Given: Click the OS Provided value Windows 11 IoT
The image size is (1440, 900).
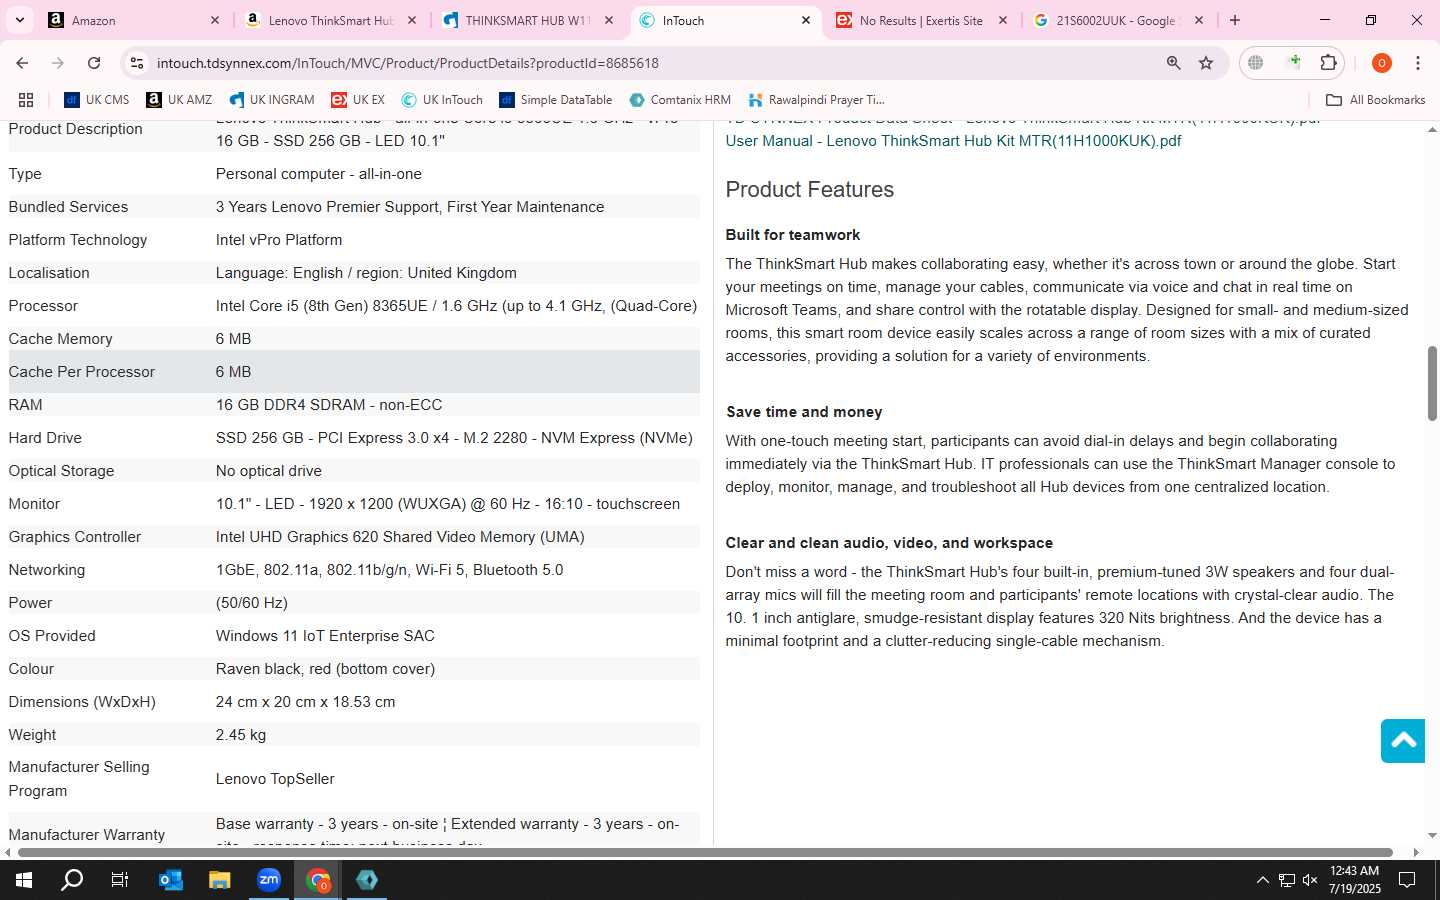Looking at the screenshot, I should [x=325, y=636].
